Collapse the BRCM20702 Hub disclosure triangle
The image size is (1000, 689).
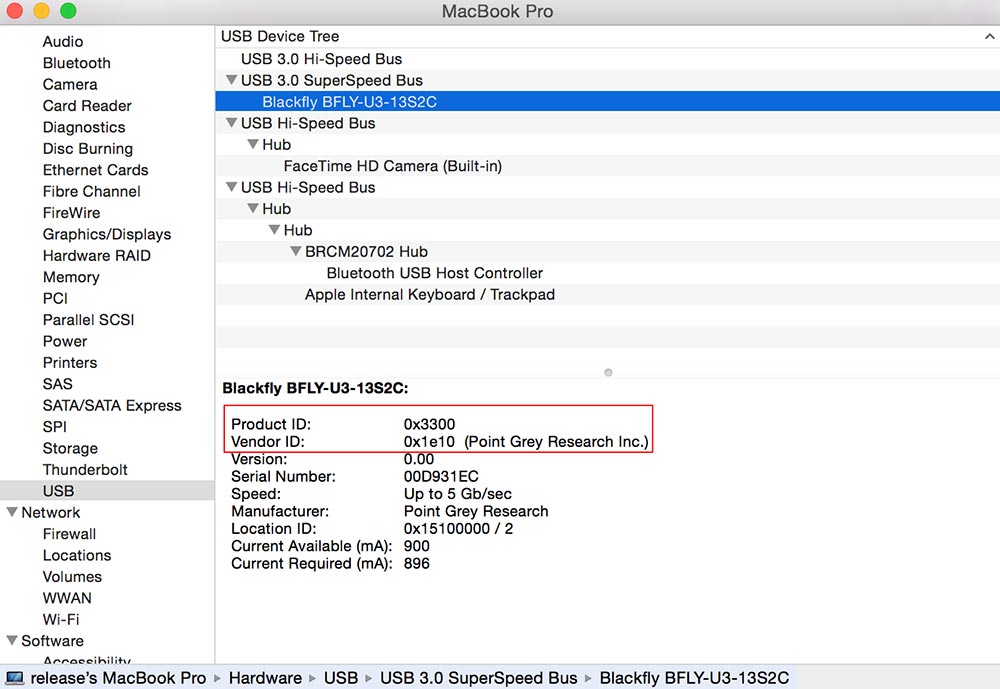[x=296, y=251]
